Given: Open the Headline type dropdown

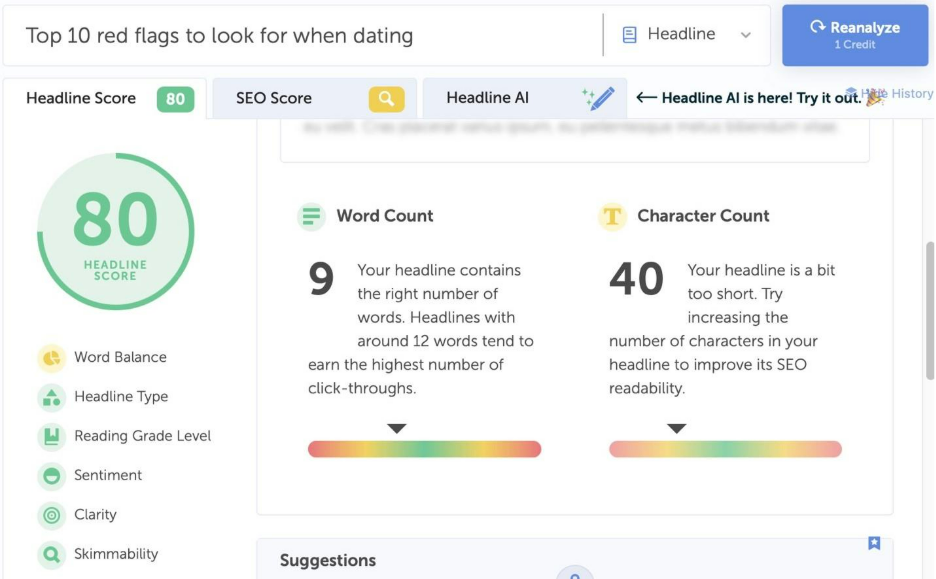Looking at the screenshot, I should (687, 35).
